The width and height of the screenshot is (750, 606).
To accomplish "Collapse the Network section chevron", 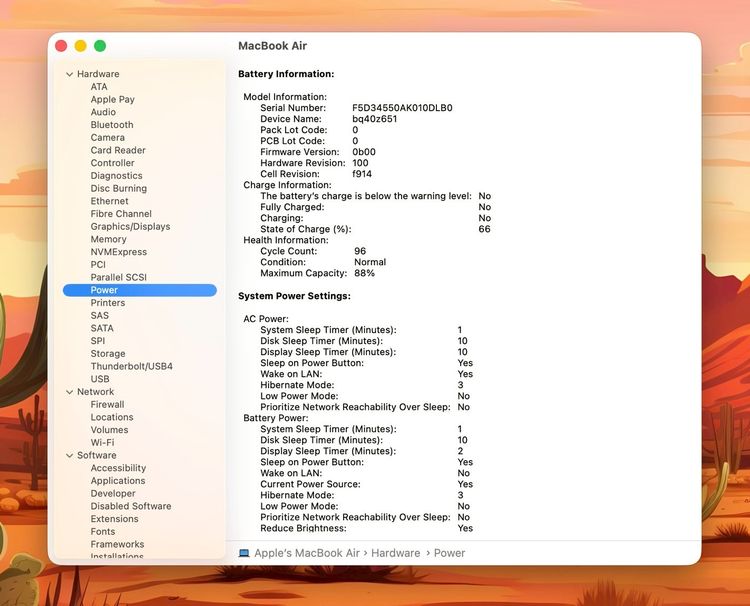I will click(69, 392).
